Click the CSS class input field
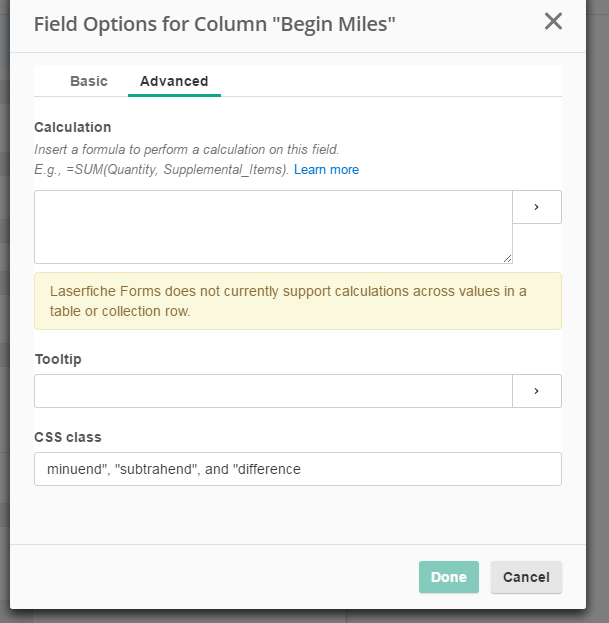The width and height of the screenshot is (609, 623). pyautogui.click(x=297, y=469)
